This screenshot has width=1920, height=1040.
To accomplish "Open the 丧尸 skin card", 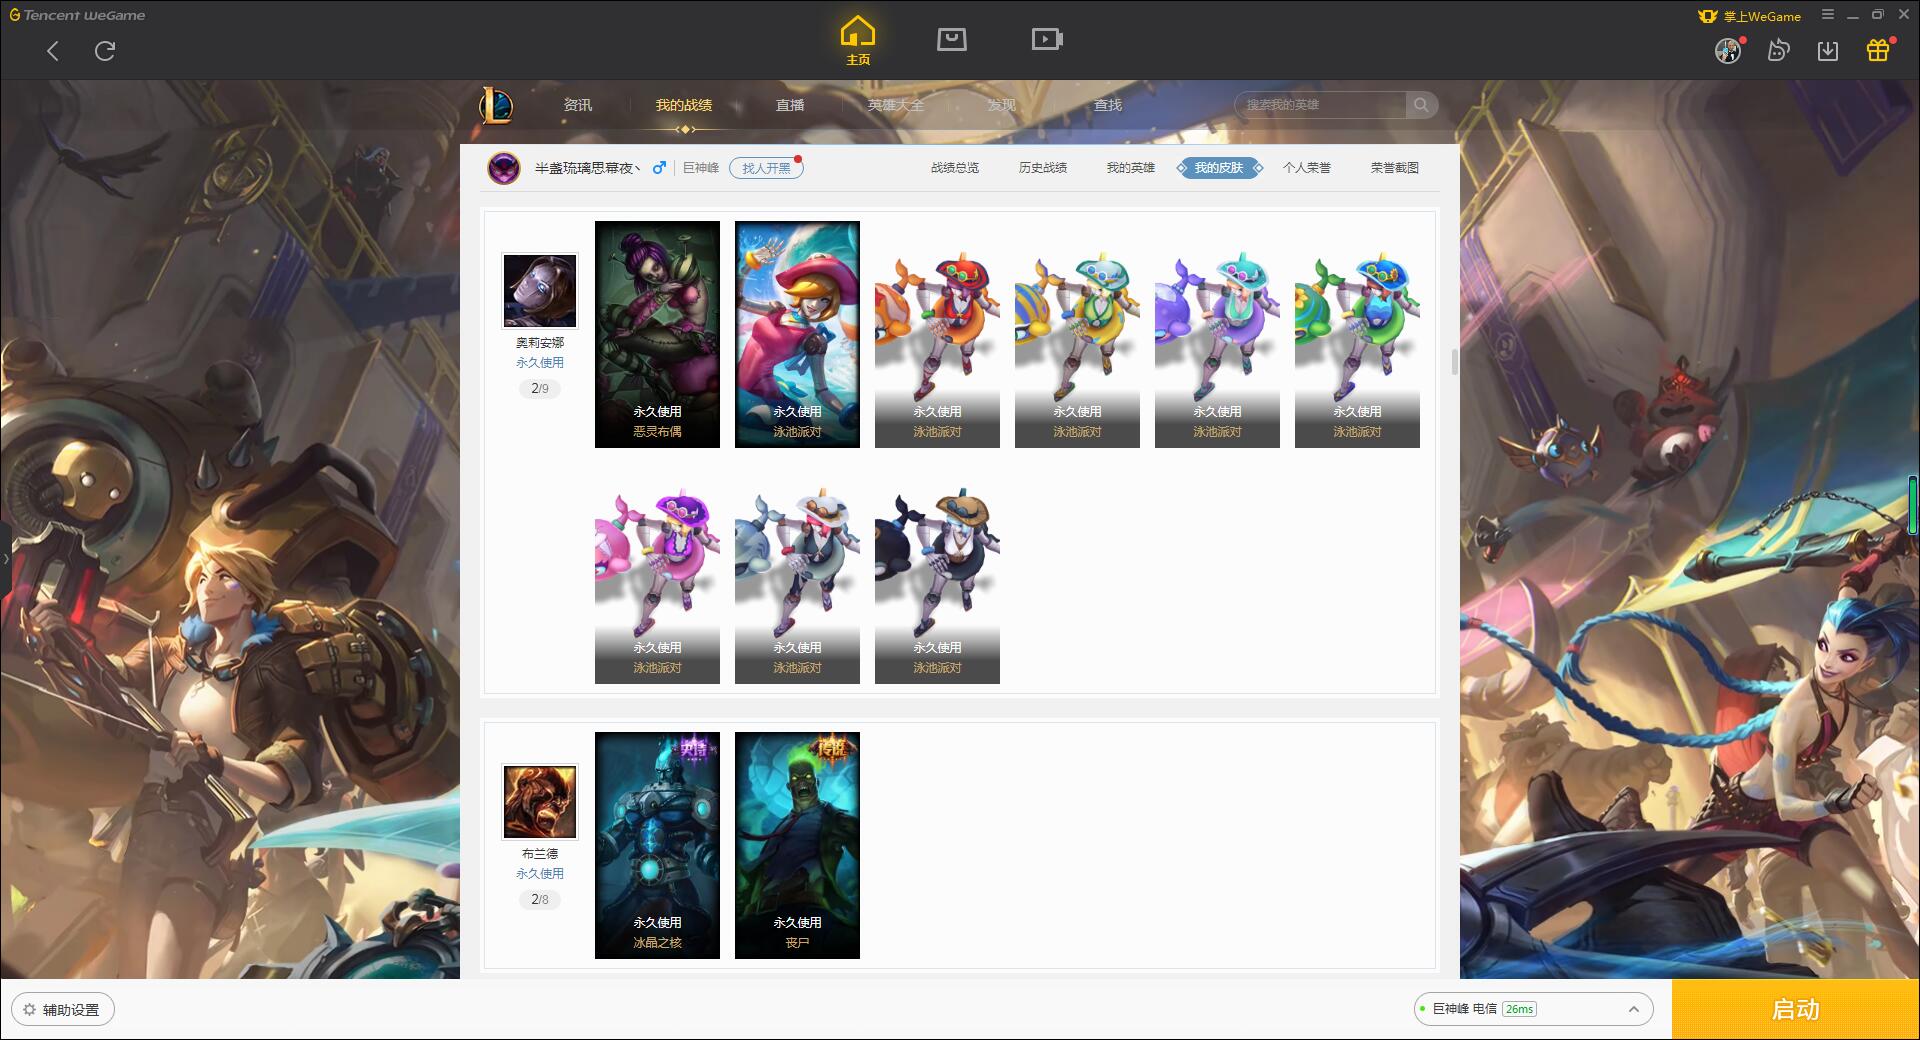I will pyautogui.click(x=797, y=845).
